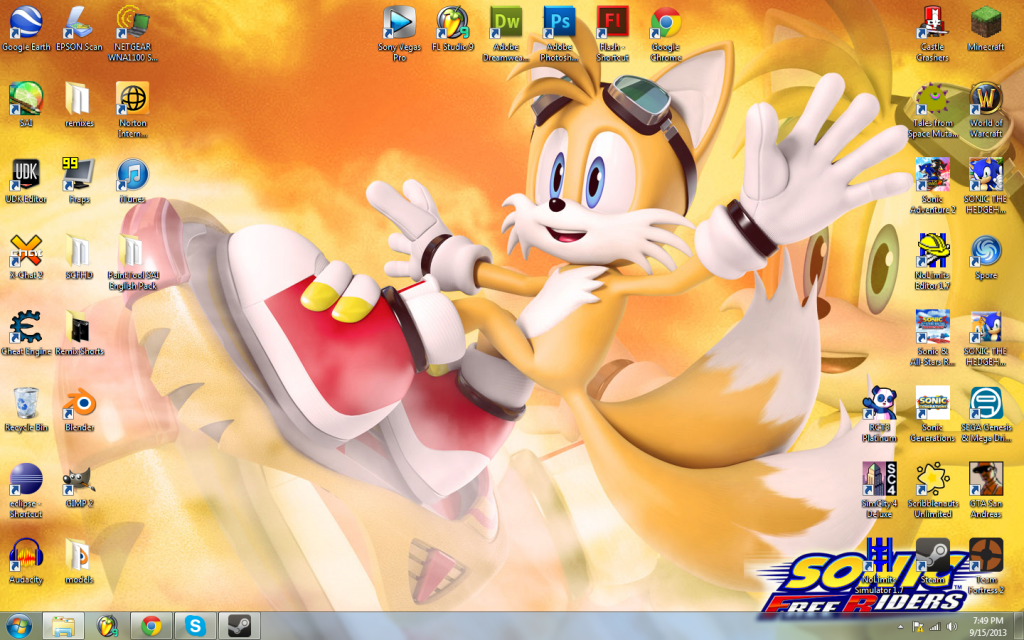Click the RCT3 Platinum shortcut

point(879,415)
